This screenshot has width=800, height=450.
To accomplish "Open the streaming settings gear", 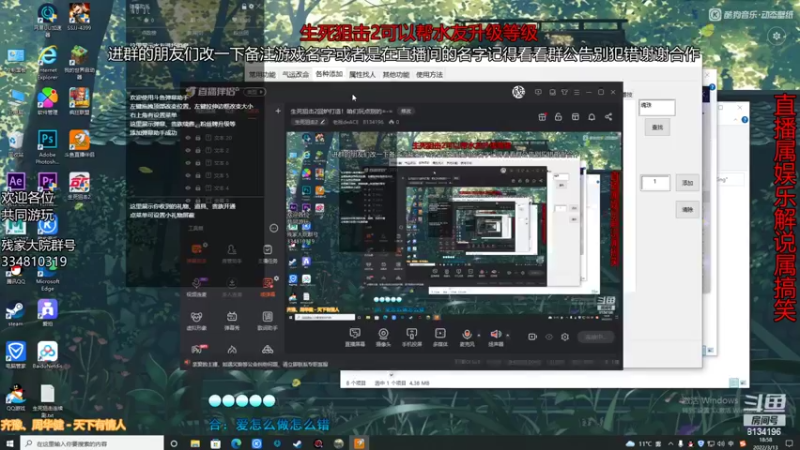I will point(565,337).
